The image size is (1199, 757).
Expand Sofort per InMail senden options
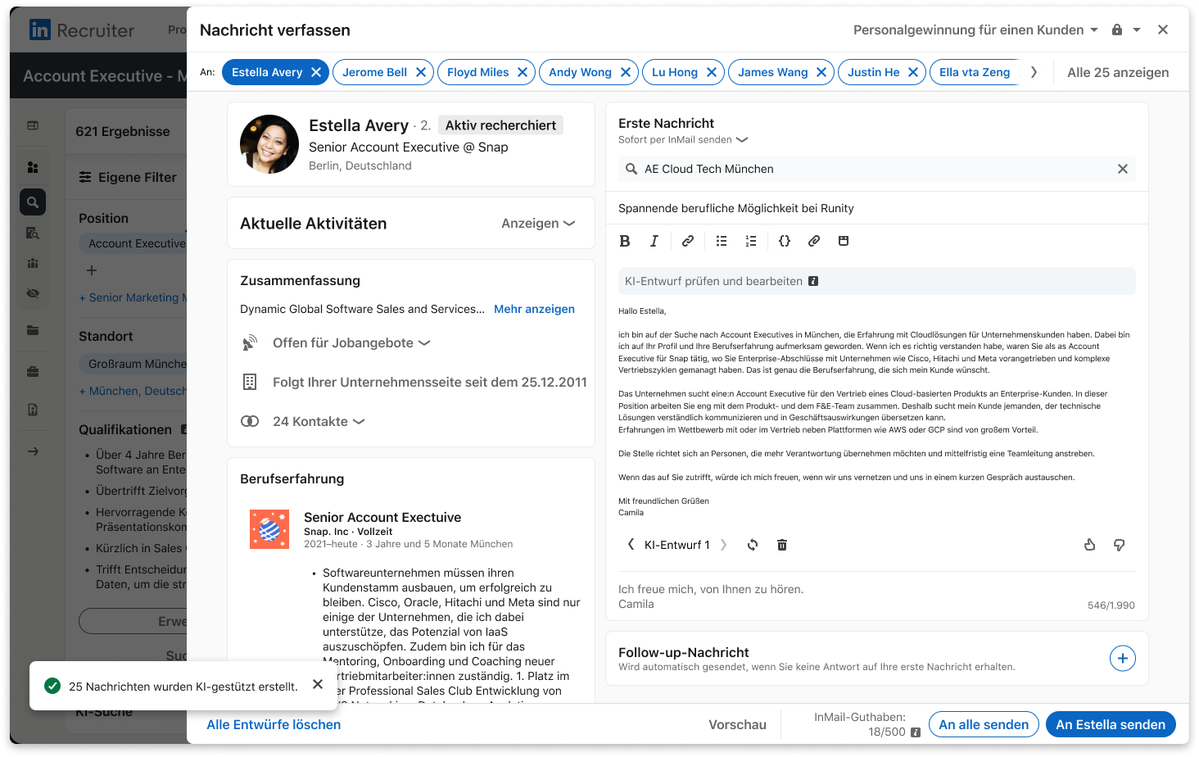682,140
